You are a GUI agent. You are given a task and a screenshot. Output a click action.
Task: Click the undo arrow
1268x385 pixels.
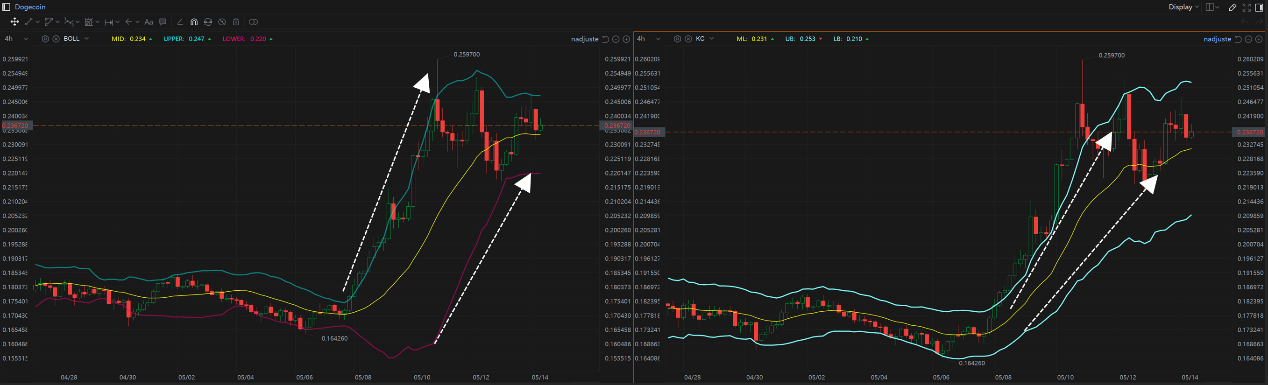click(x=1245, y=22)
